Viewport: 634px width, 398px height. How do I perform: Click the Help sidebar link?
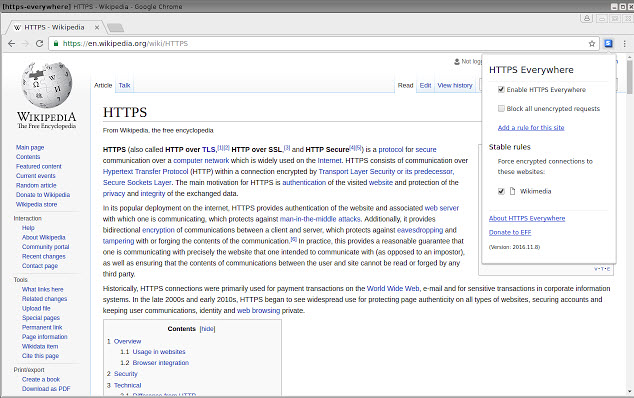(x=28, y=228)
